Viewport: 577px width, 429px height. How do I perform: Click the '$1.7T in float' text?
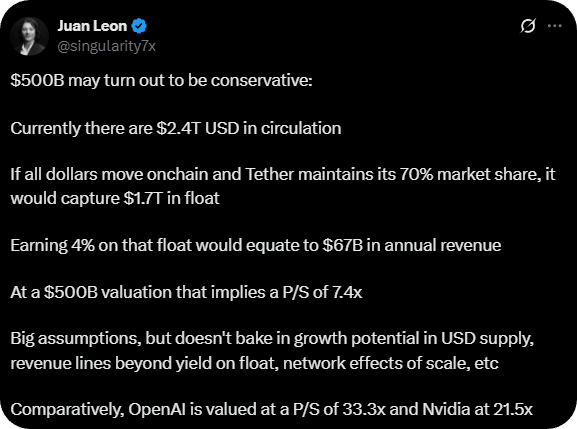point(171,198)
